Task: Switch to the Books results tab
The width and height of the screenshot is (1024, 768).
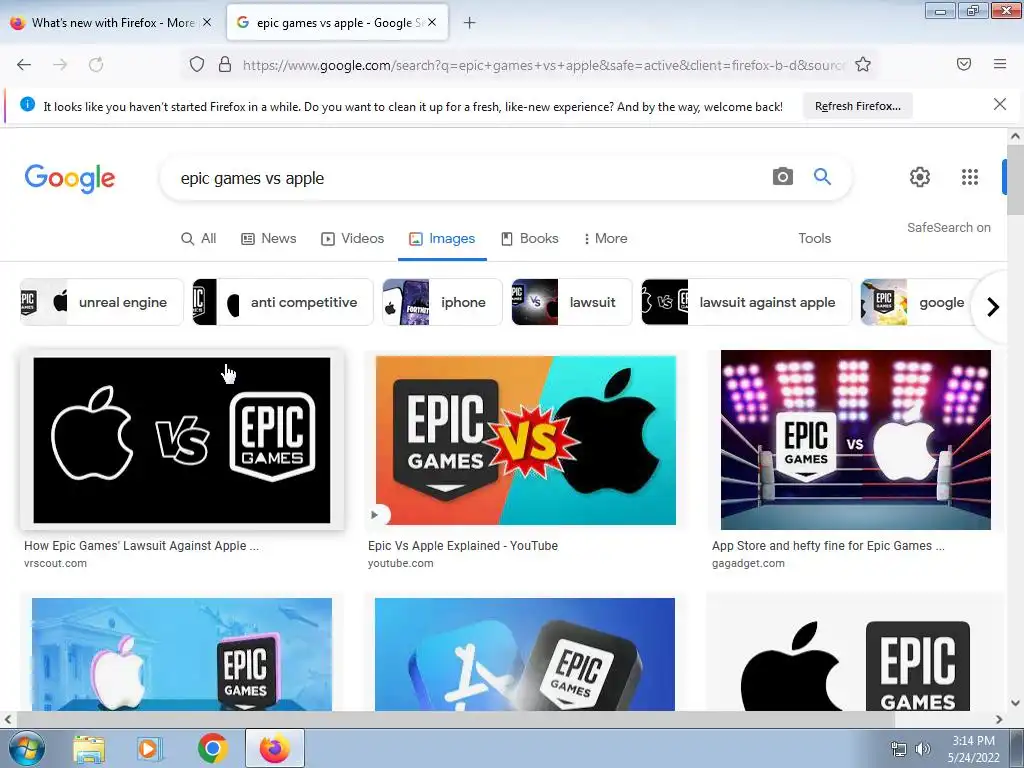Action: 530,238
